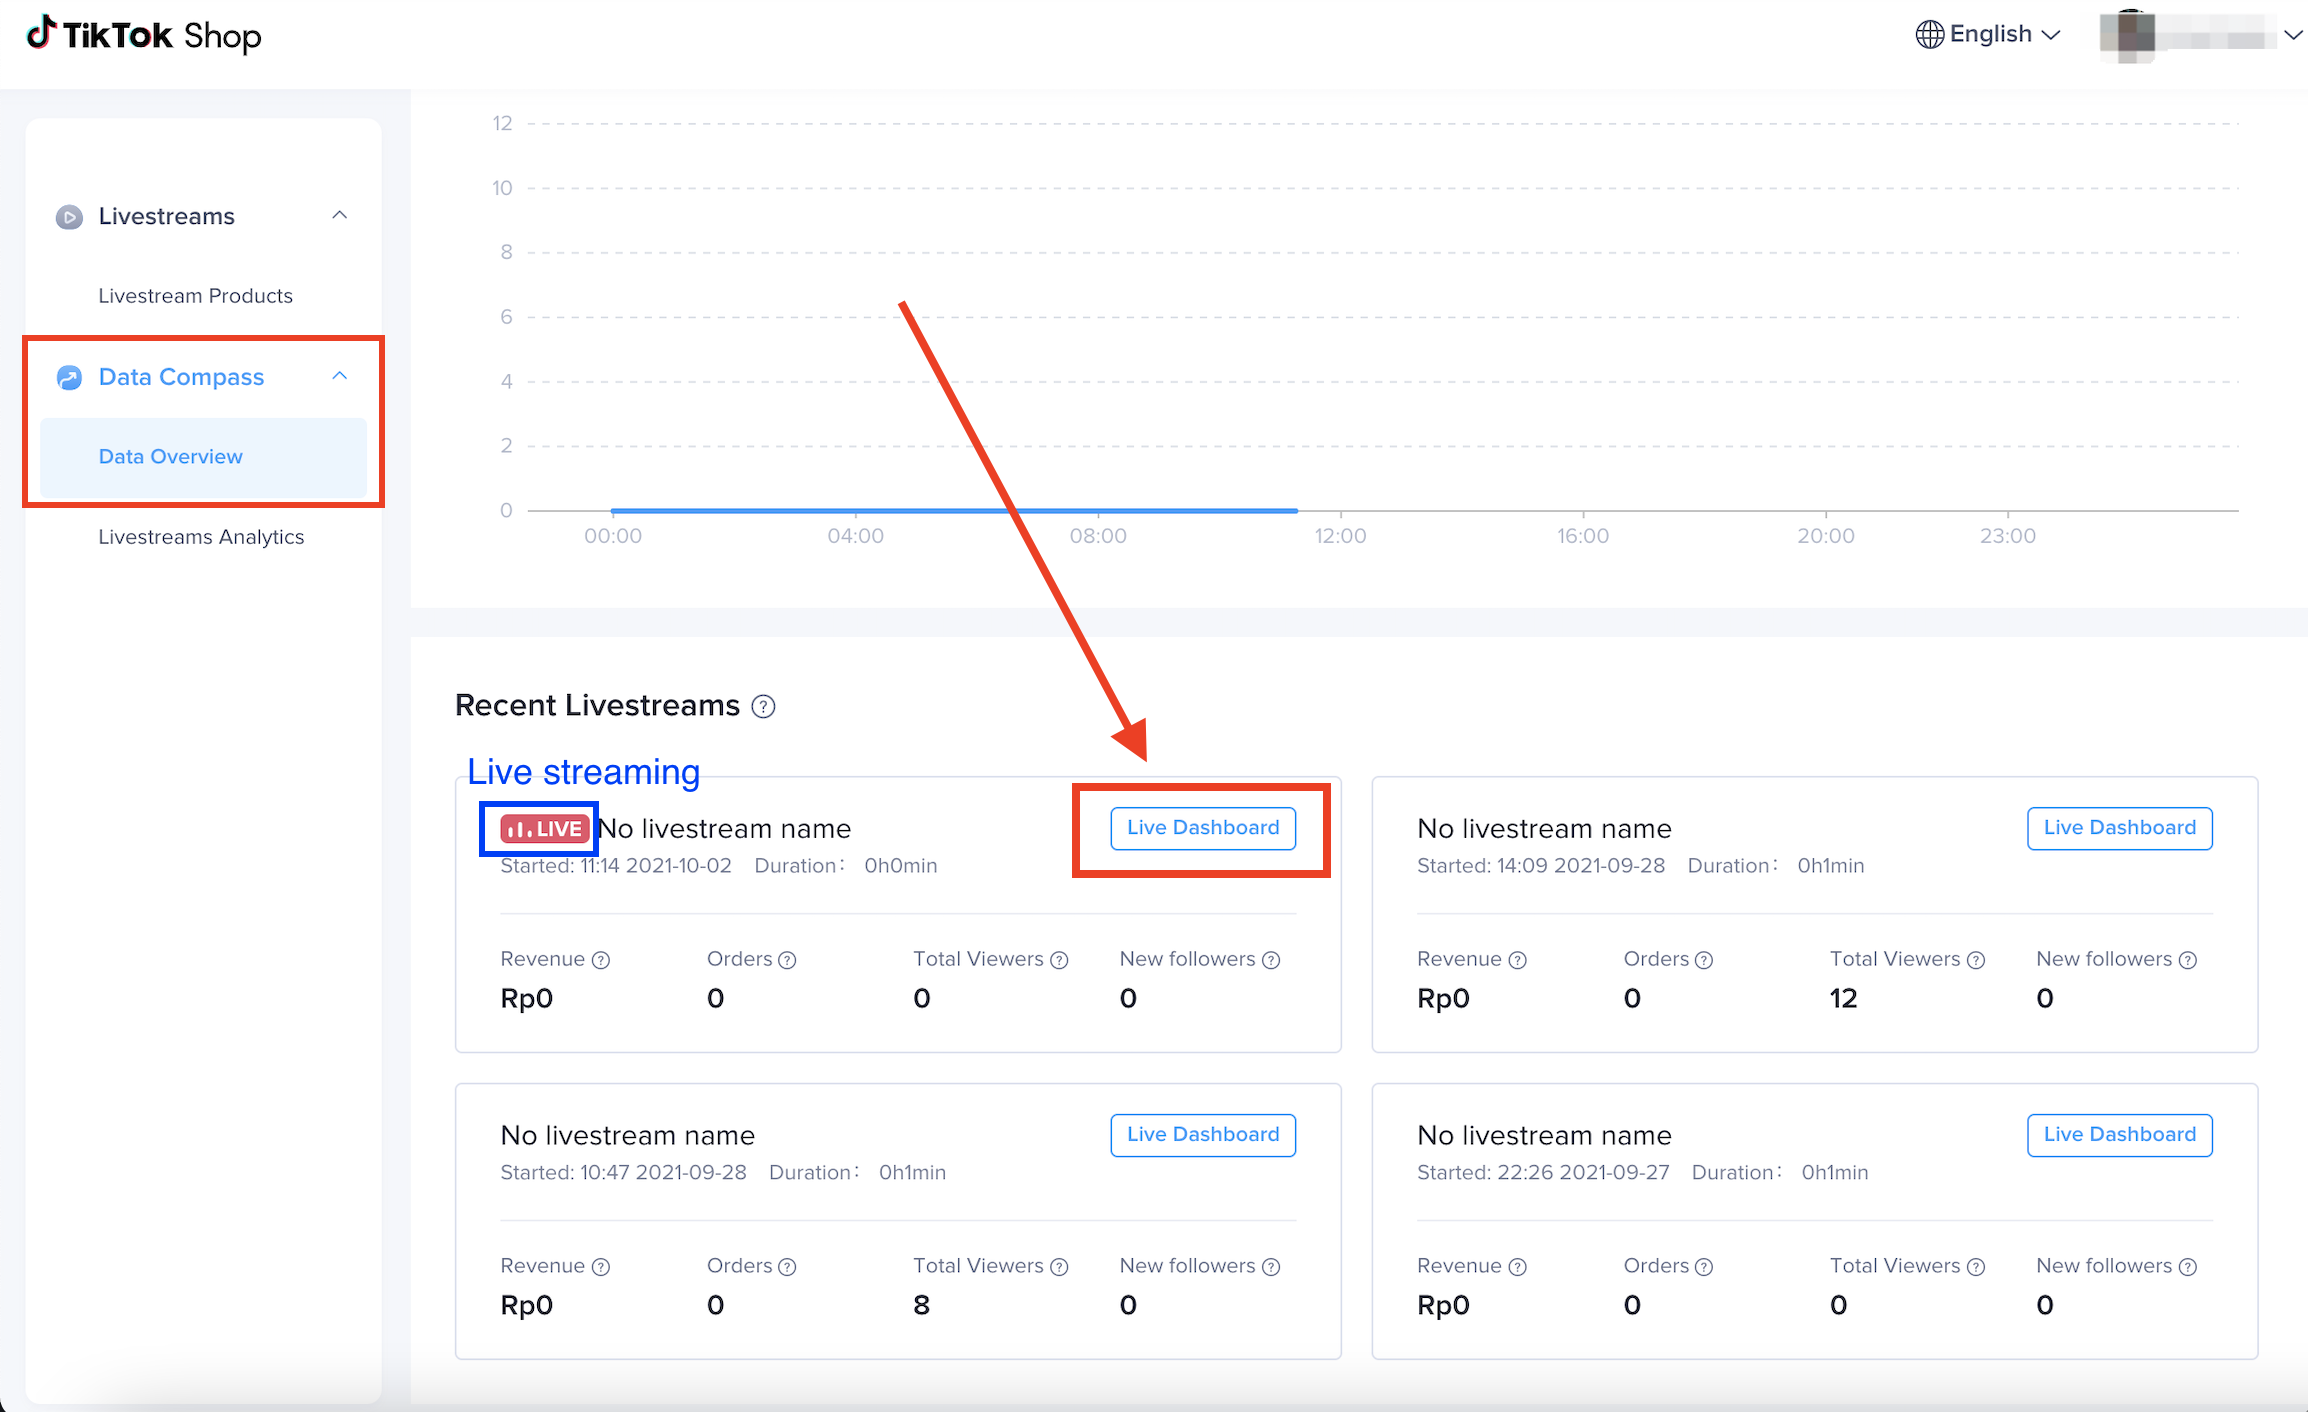Screen dimensions: 2308x1412
Task: Click the Livestreams play icon in sidebar
Action: tap(69, 217)
